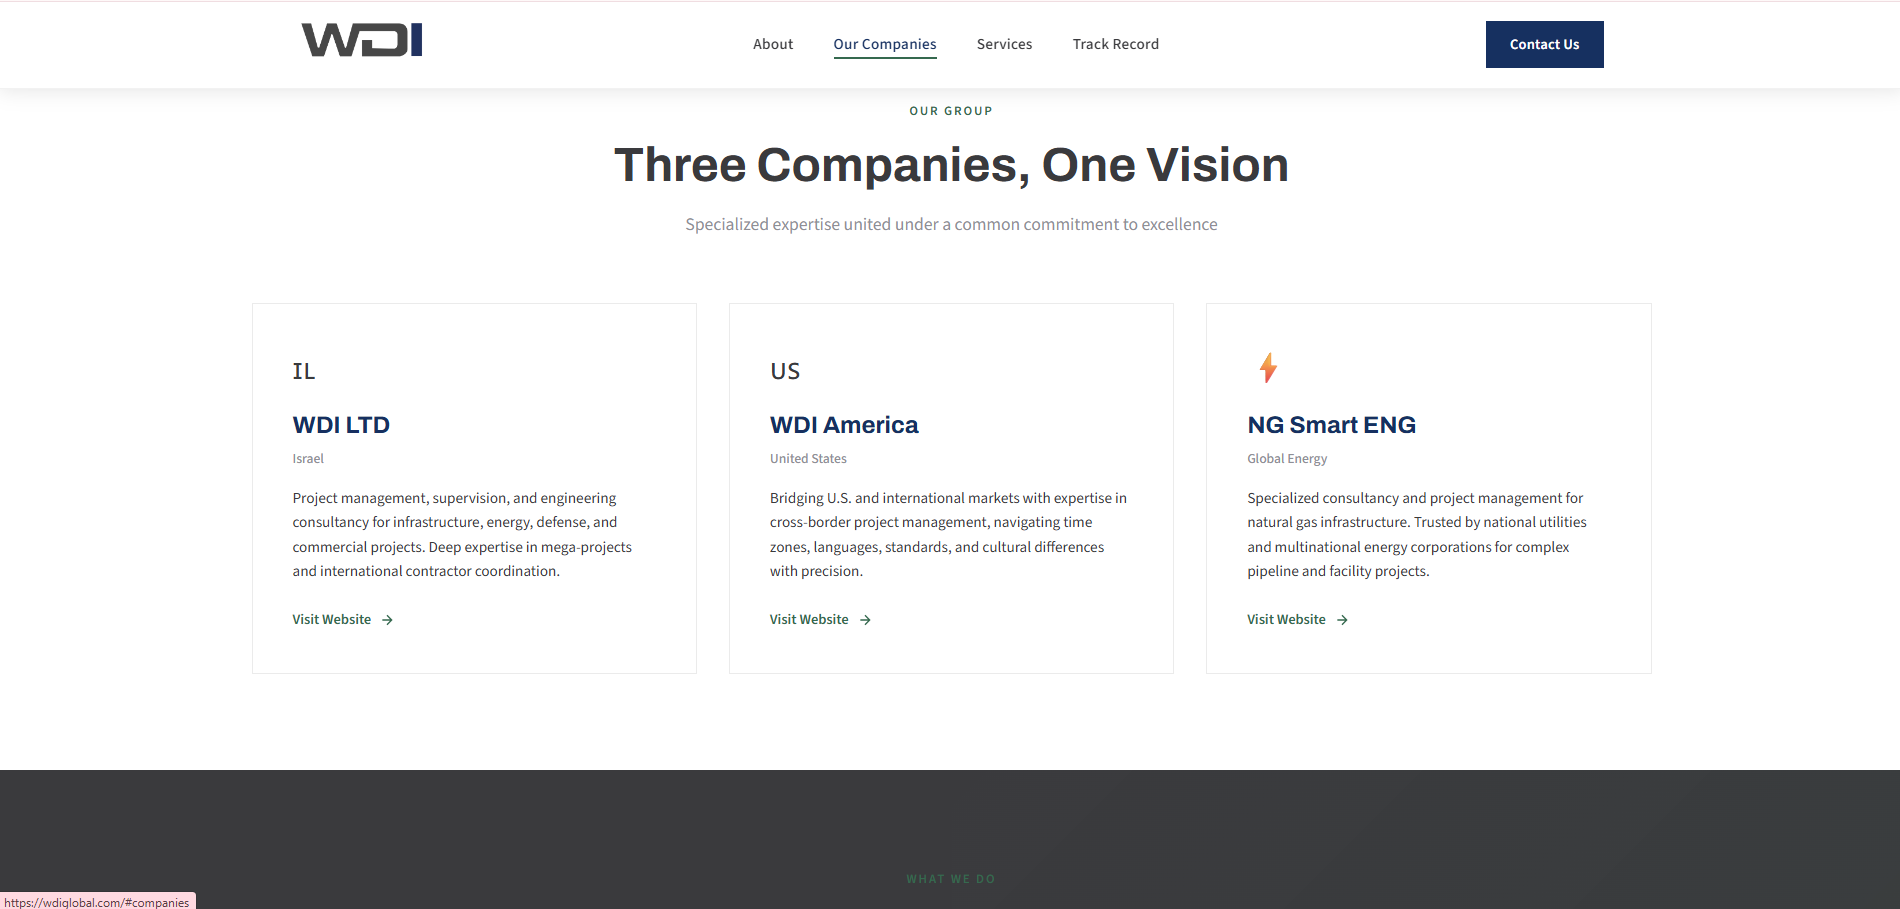Click the wdiglobal.com/#companies link preview at bottom left

click(96, 901)
